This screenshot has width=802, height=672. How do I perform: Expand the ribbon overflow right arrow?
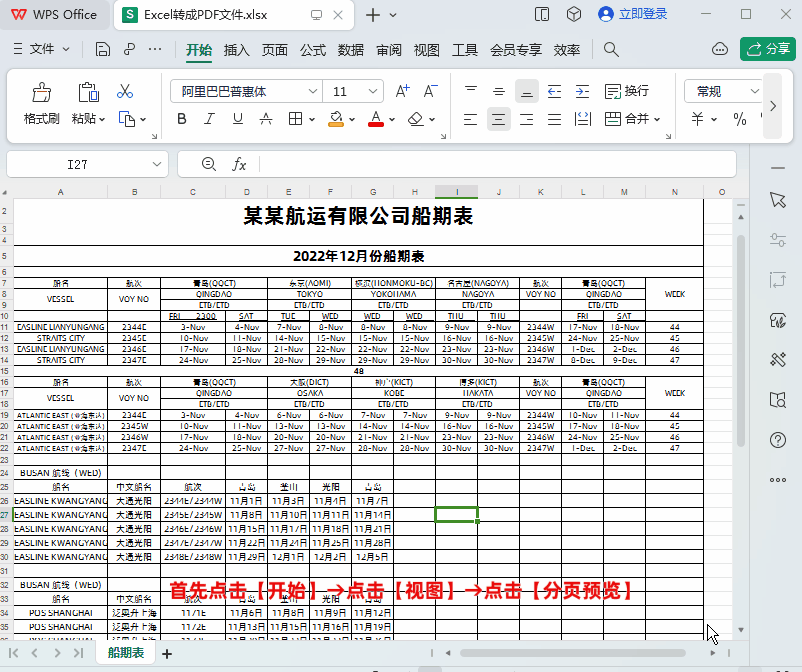tap(773, 106)
